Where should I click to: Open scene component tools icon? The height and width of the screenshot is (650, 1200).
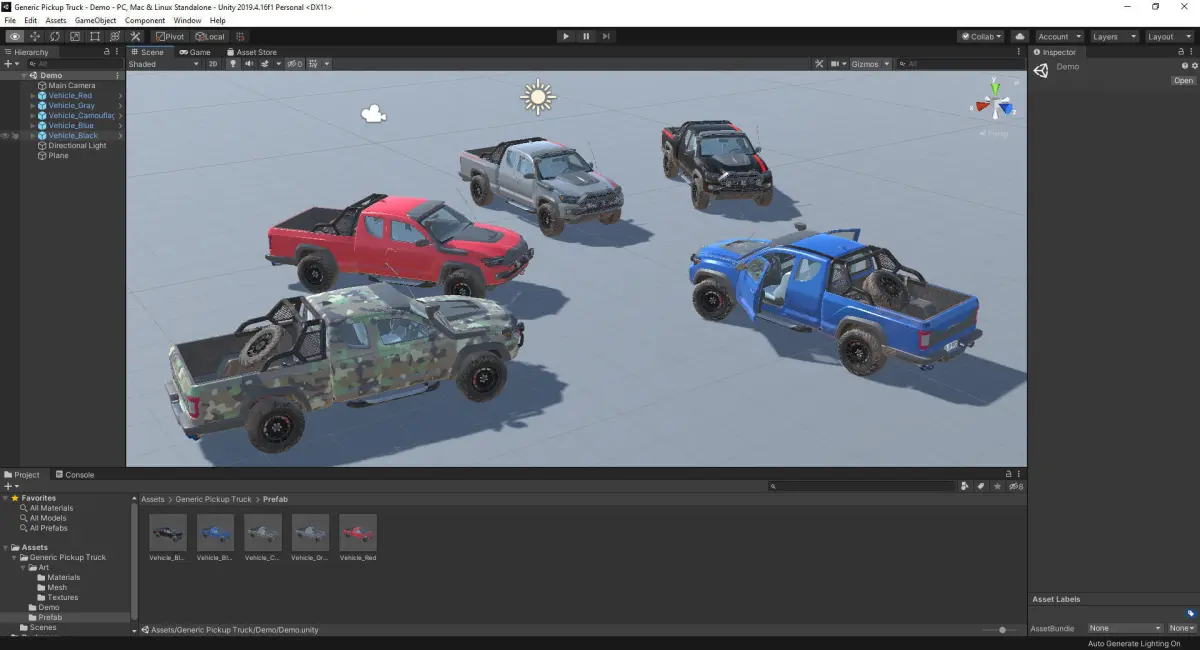tap(819, 64)
